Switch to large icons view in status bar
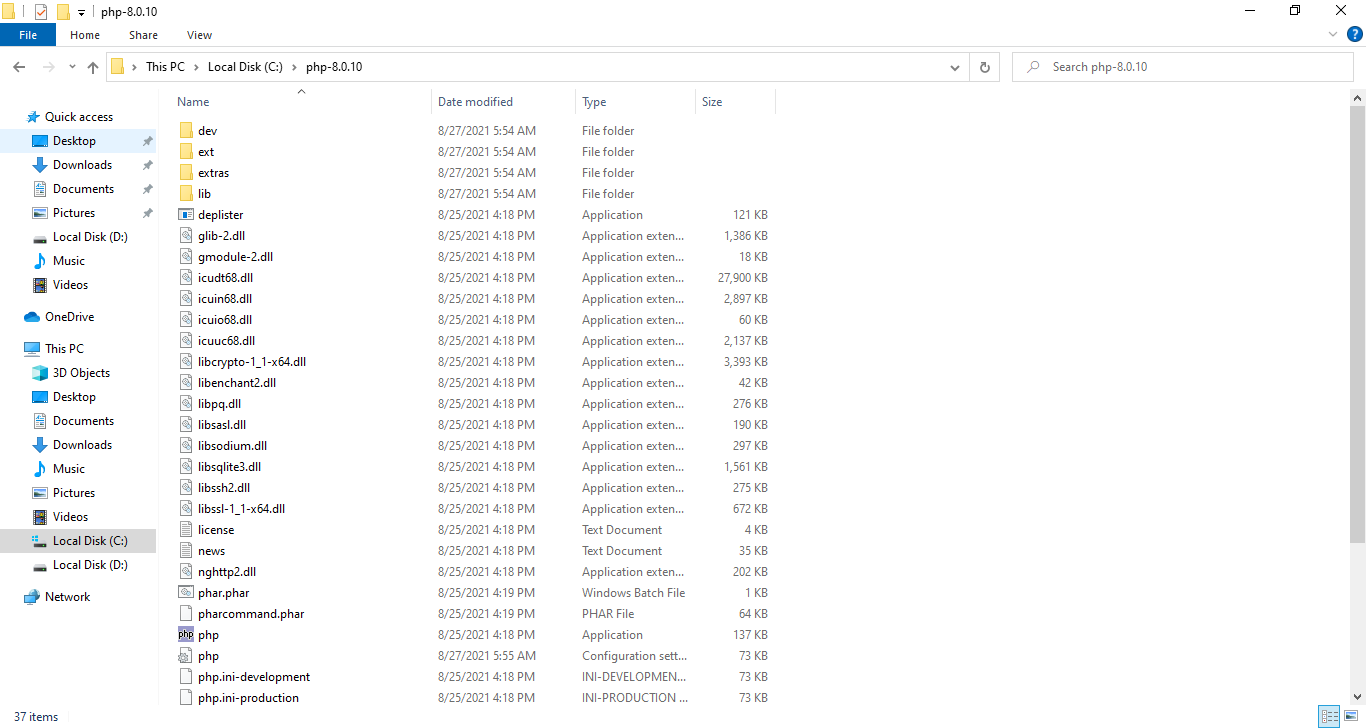 click(x=1349, y=717)
